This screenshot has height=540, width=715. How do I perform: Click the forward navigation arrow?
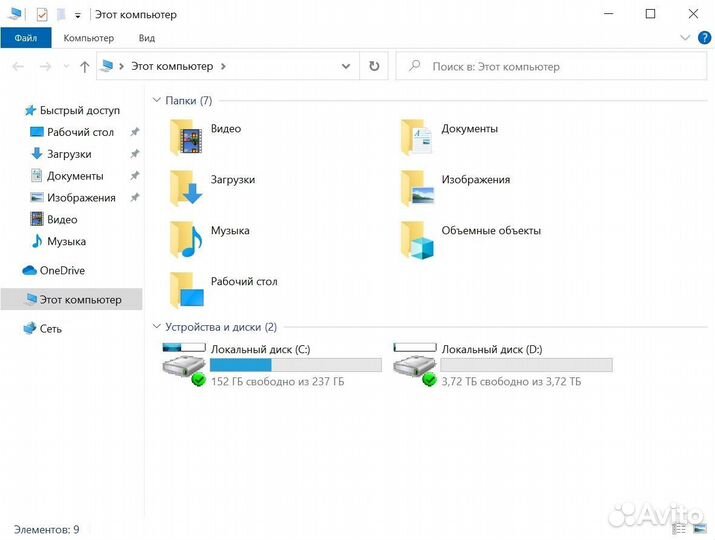45,67
